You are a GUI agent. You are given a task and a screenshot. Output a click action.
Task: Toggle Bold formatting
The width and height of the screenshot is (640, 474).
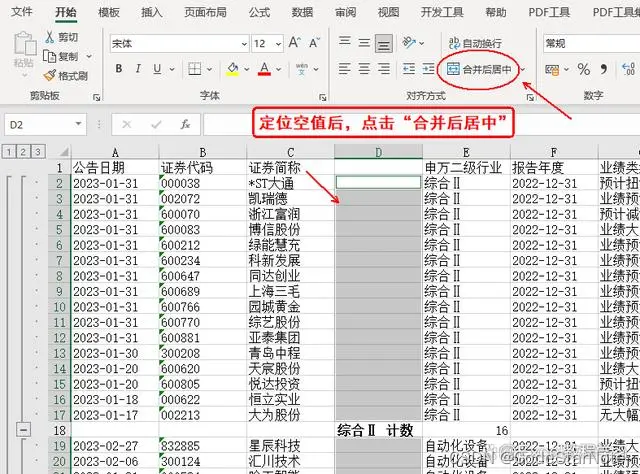[119, 69]
